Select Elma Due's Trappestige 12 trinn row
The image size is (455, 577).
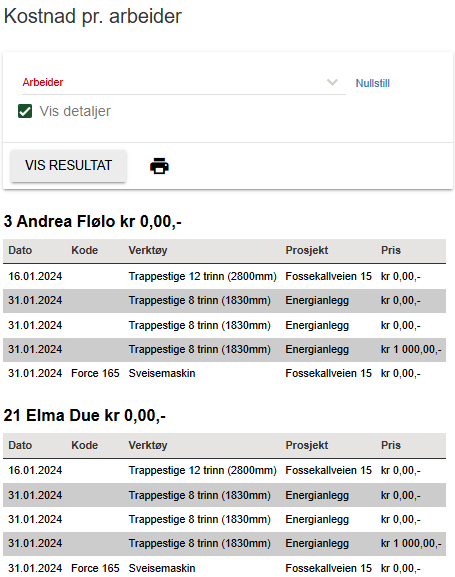click(x=224, y=471)
